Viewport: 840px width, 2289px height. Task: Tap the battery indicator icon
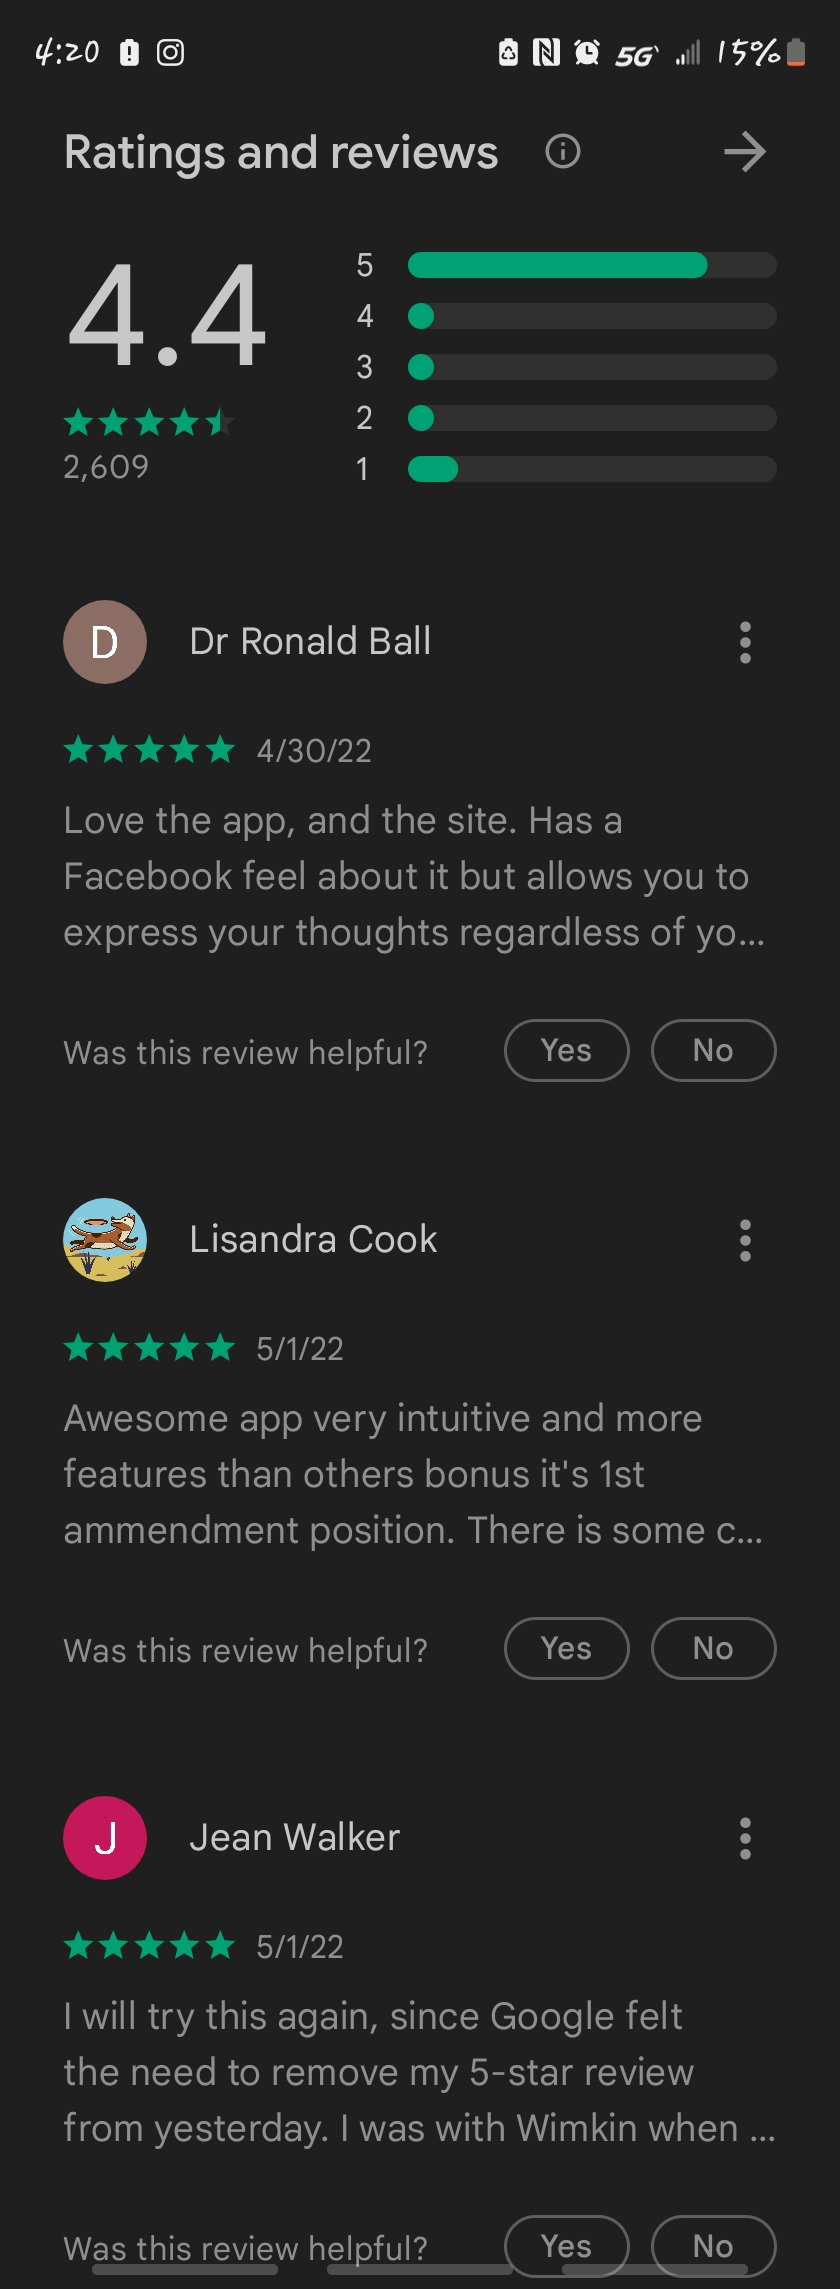pyautogui.click(x=796, y=52)
